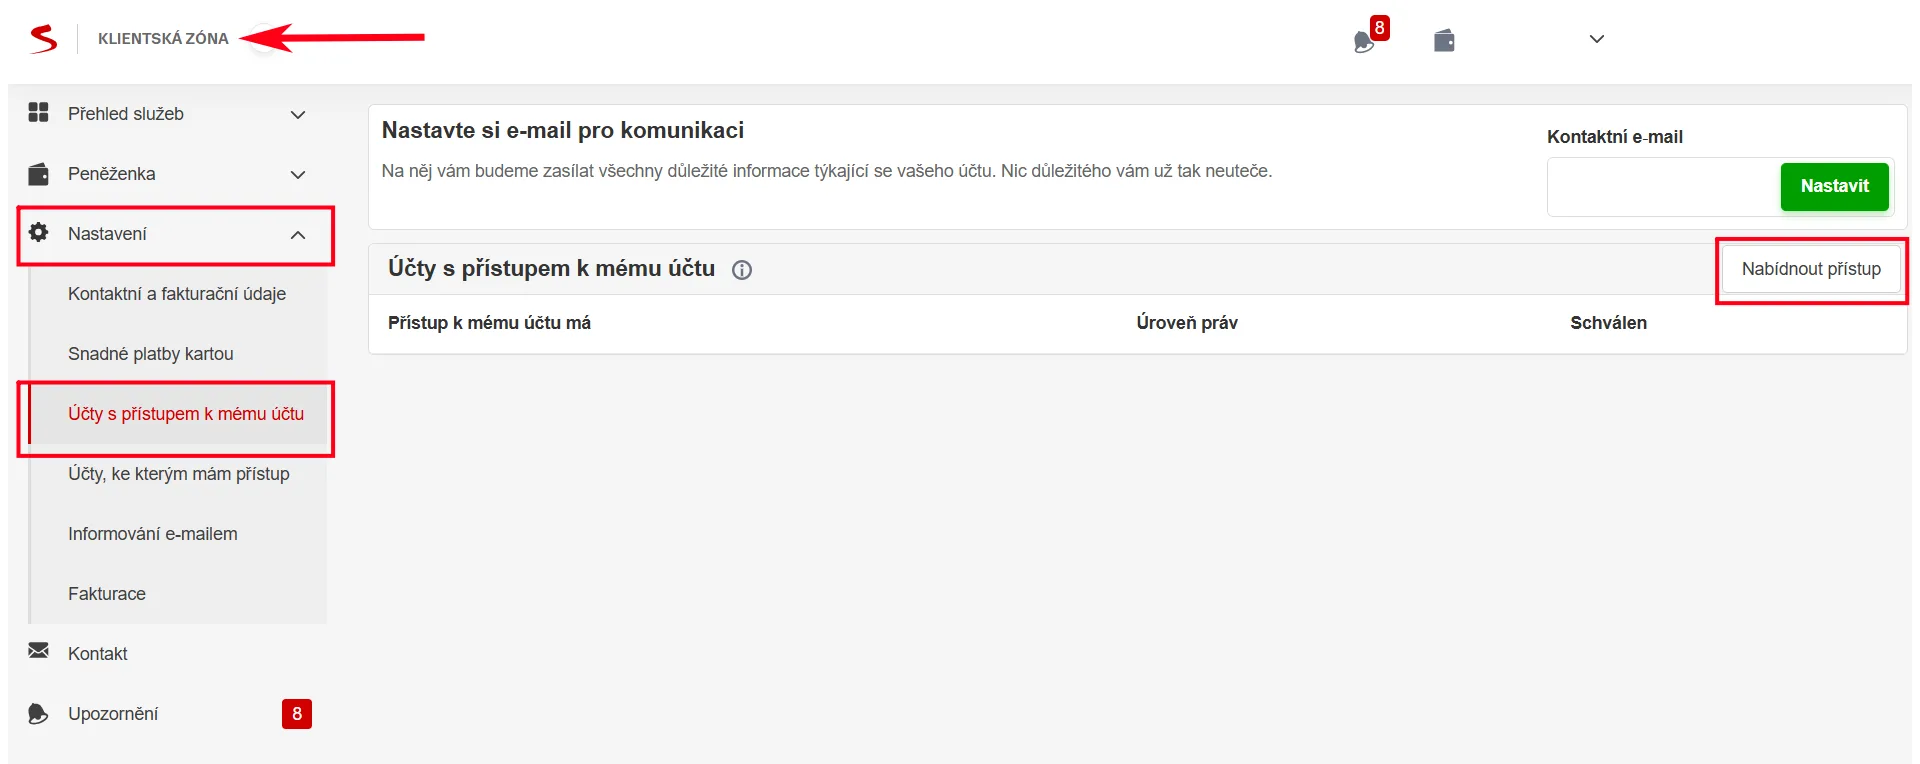
Task: Open the wallet icon in top bar
Action: pyautogui.click(x=1444, y=40)
